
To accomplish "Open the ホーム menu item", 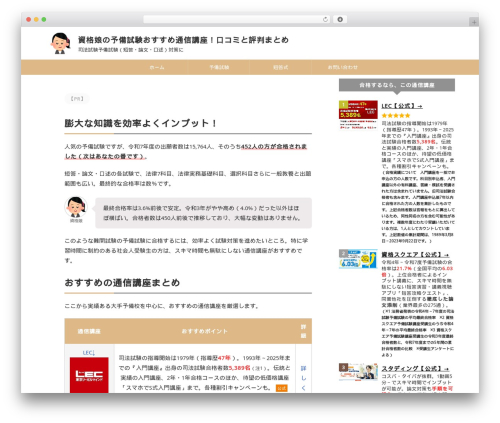I will pos(157,67).
